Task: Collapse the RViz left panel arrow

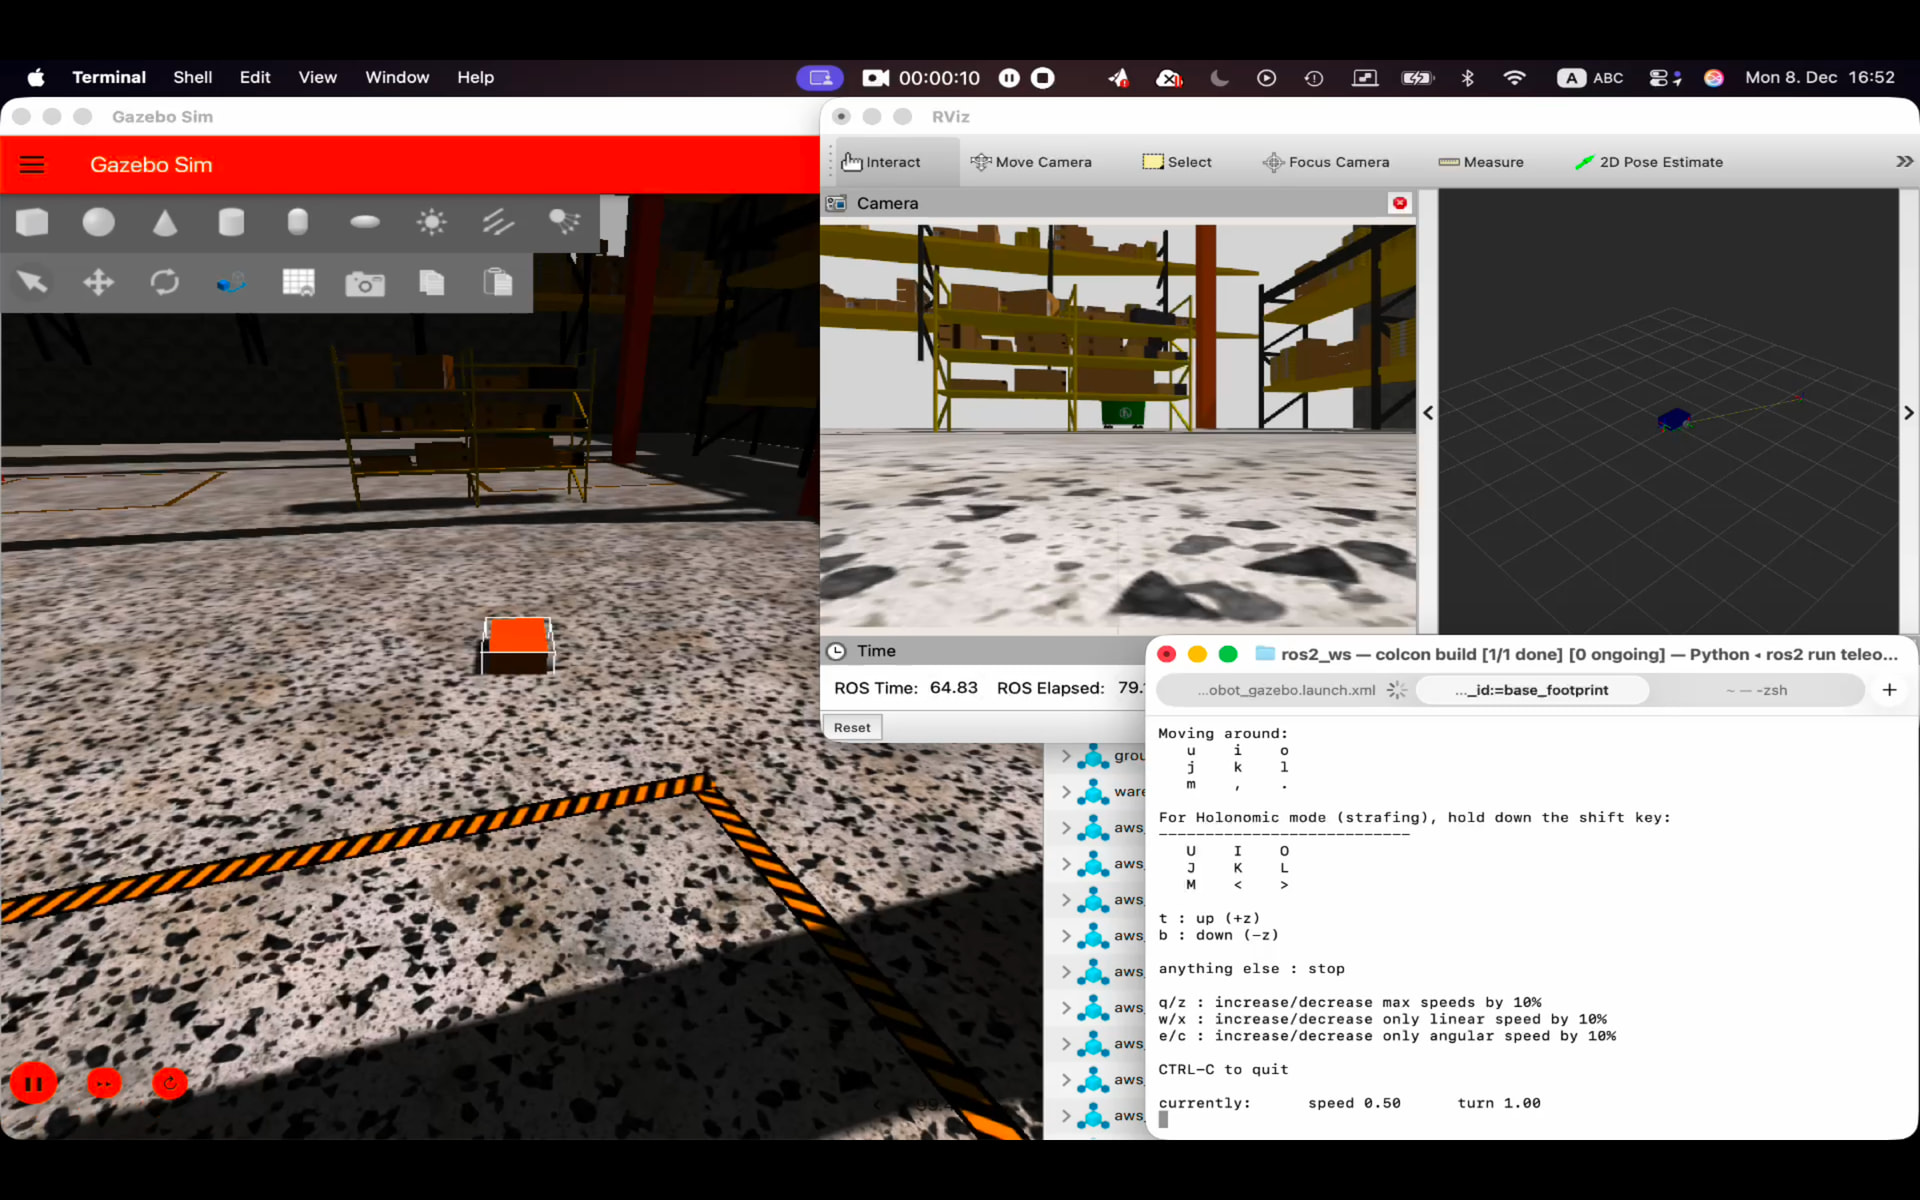Action: [1428, 413]
